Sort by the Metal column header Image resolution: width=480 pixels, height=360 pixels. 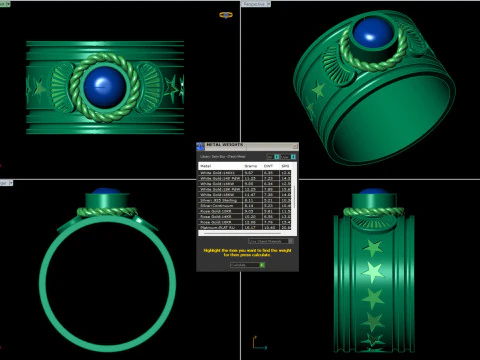pos(220,166)
